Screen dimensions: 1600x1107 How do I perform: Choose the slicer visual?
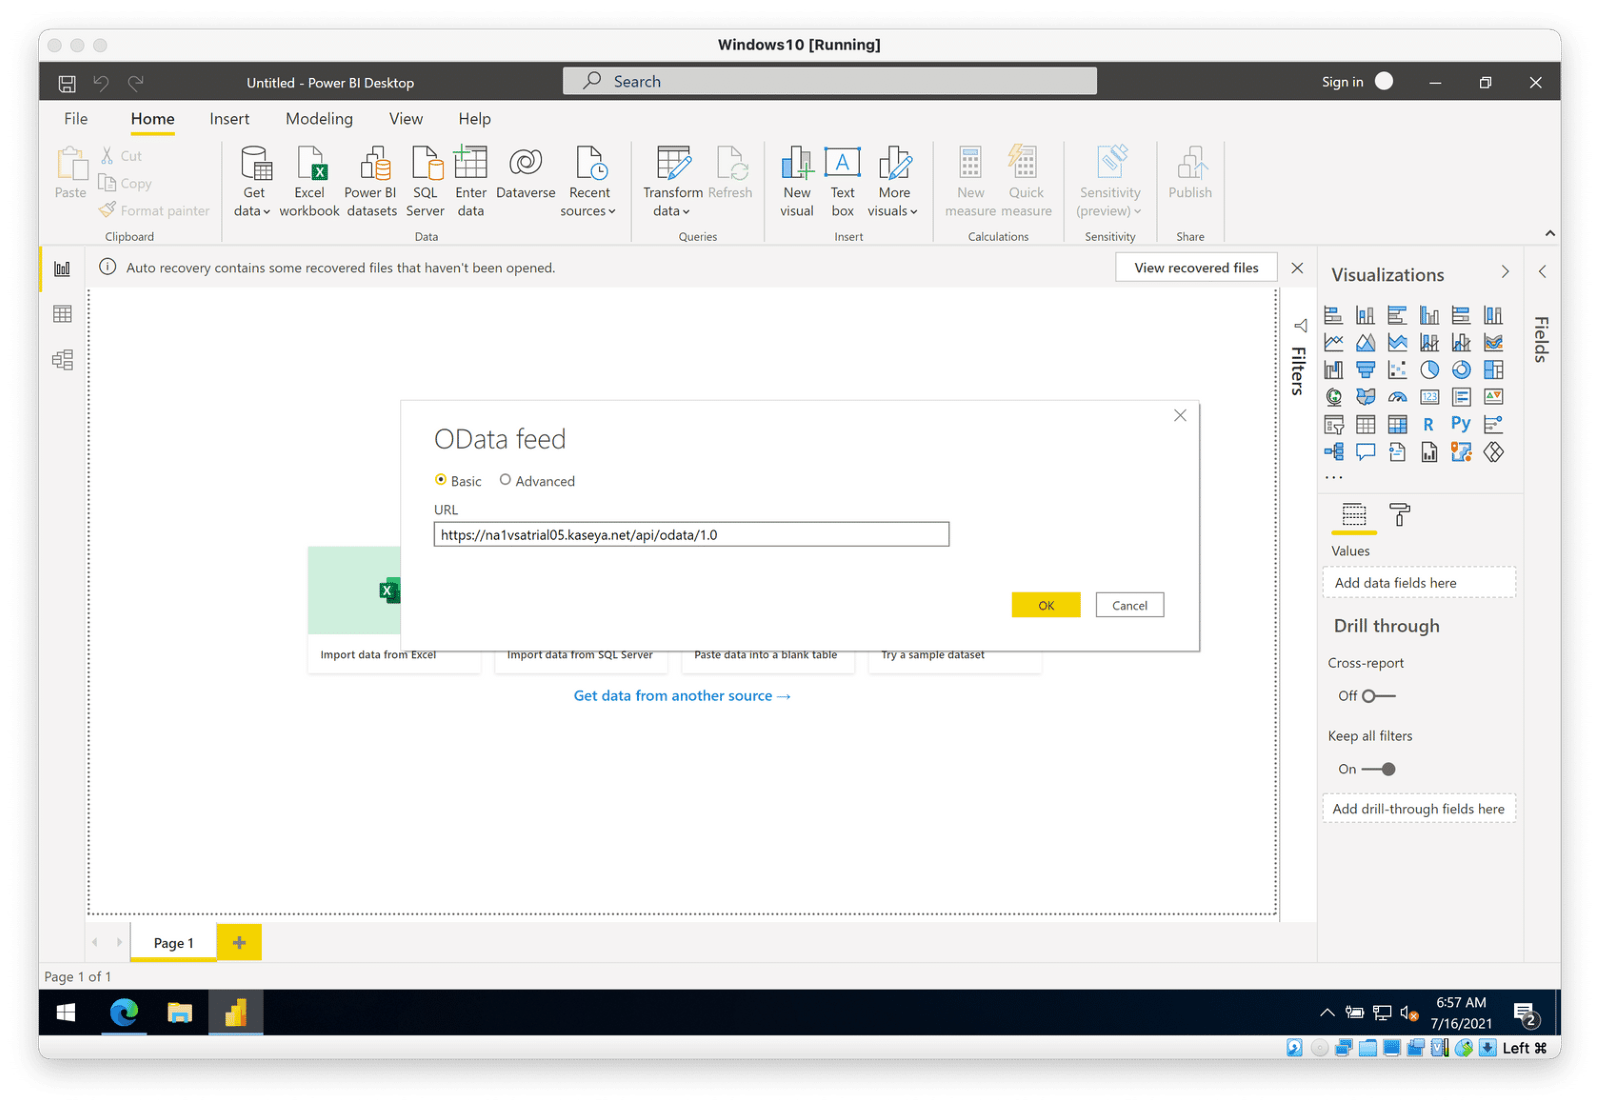click(x=1333, y=425)
